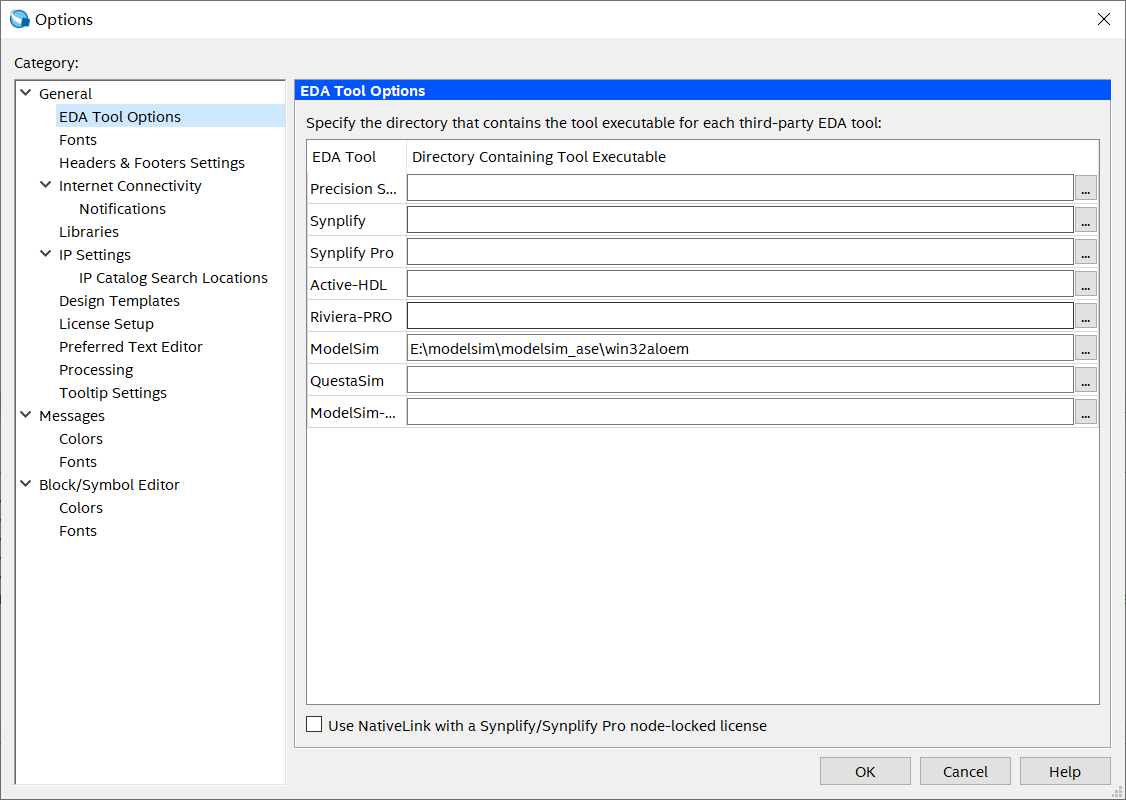This screenshot has height=800, width=1126.
Task: Select License Setup in category tree
Action: click(106, 324)
